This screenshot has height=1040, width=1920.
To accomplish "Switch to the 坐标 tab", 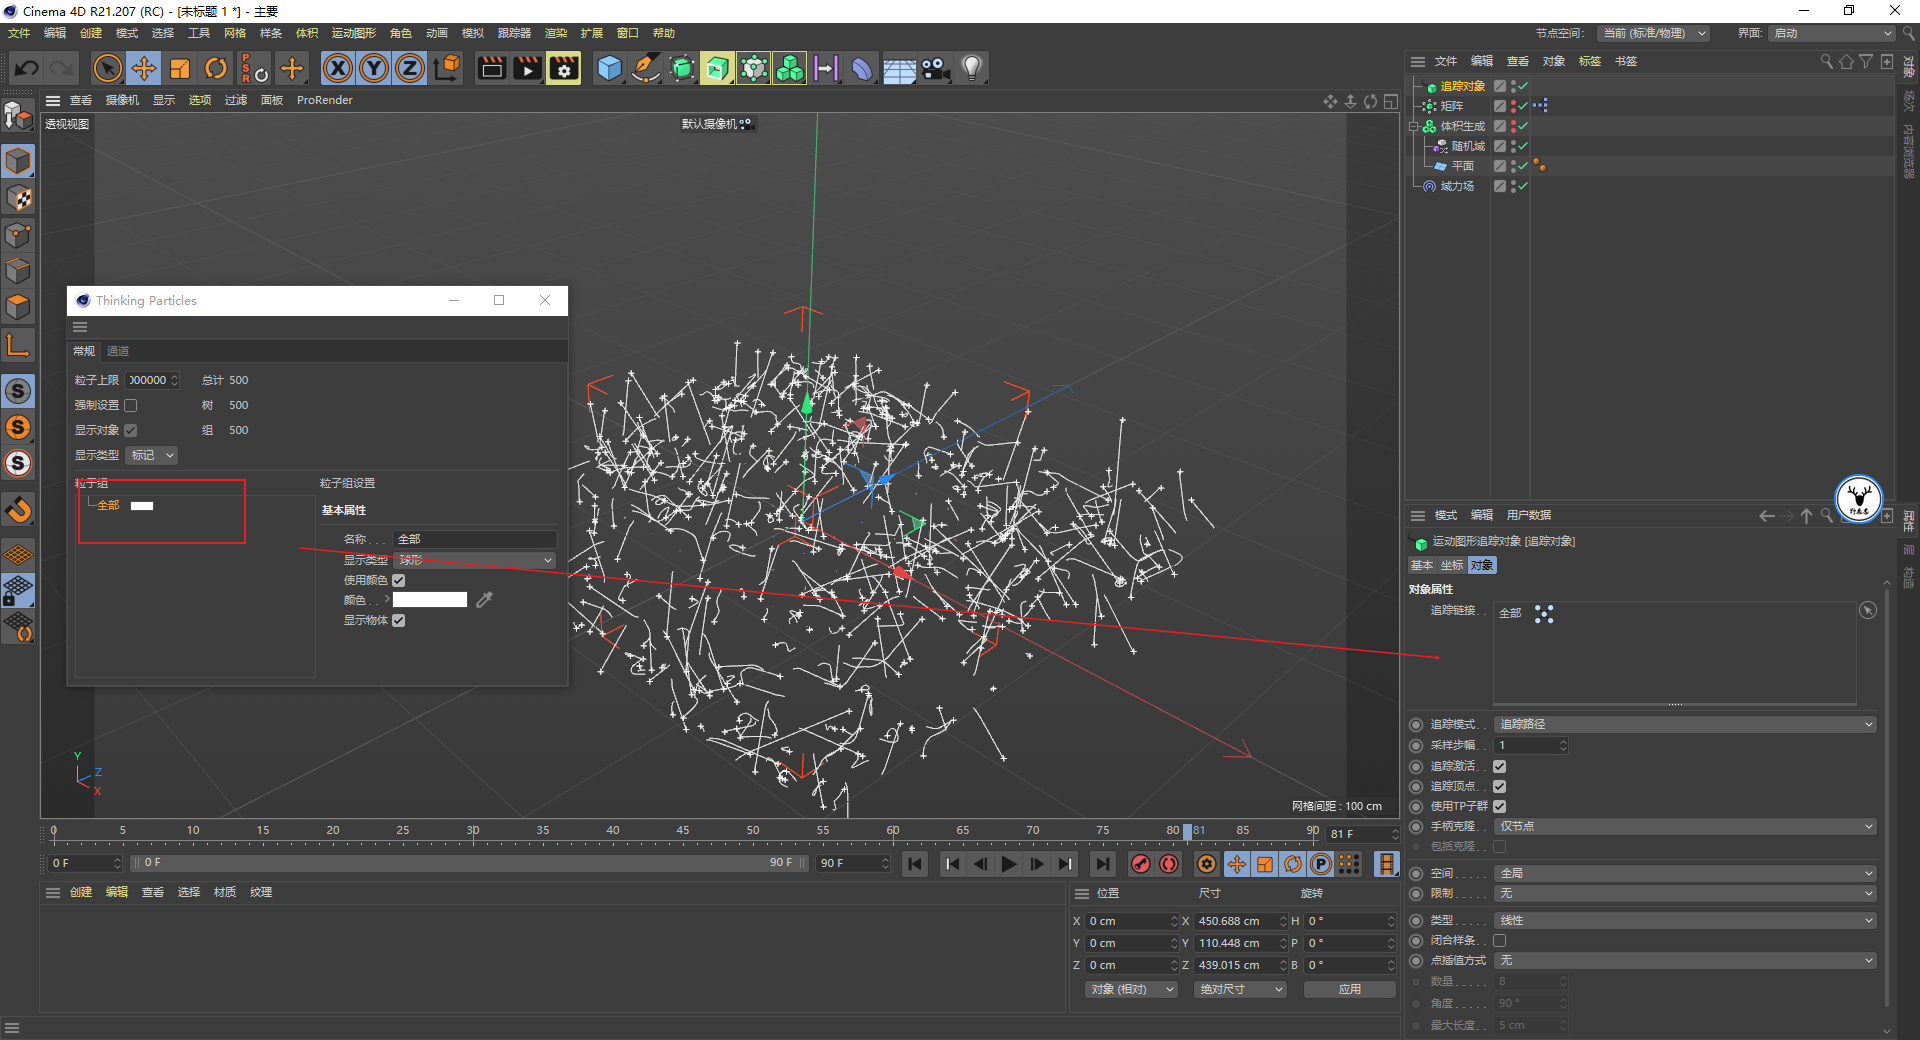I will click(1451, 565).
